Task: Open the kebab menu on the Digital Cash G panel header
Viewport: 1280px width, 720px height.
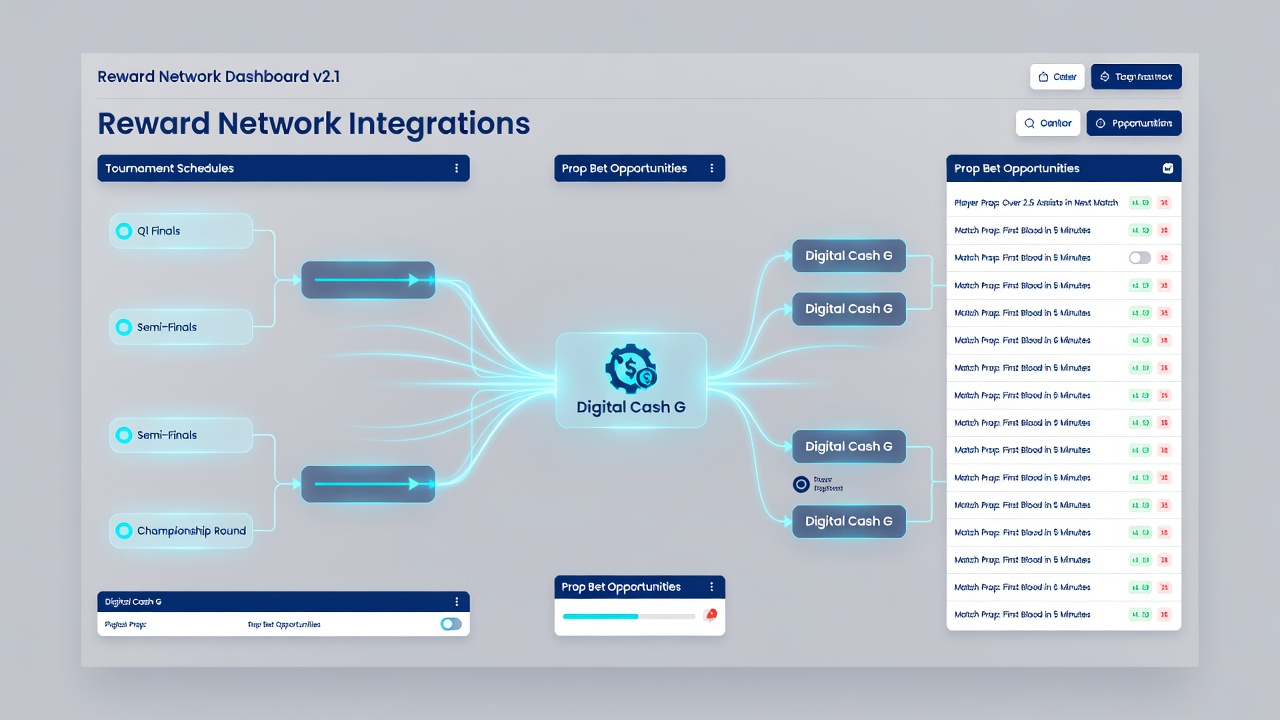Action: coord(456,602)
